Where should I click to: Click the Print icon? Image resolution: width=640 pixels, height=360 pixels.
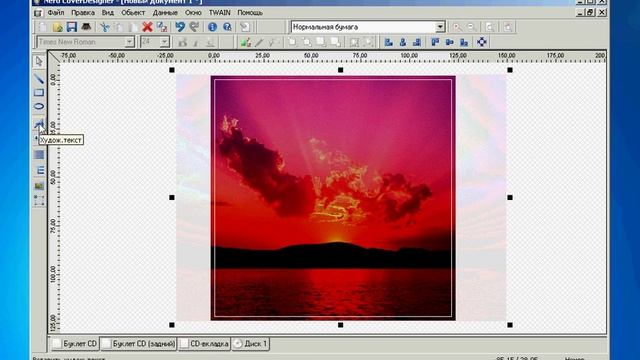(x=86, y=27)
